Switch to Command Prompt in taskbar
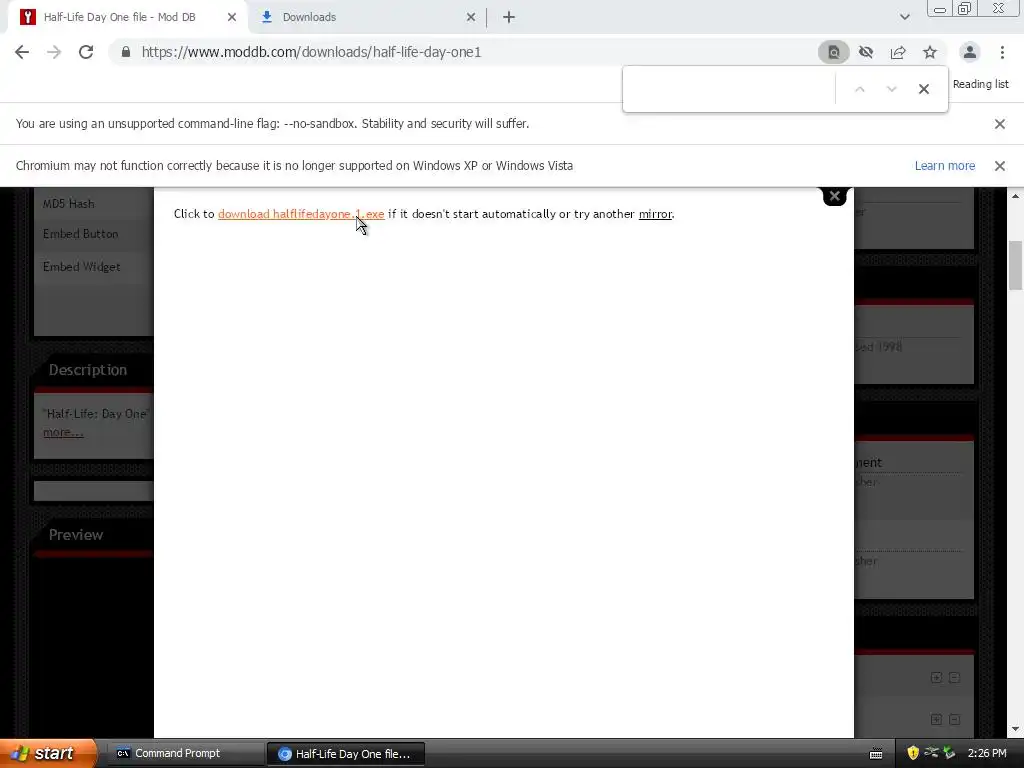This screenshot has width=1024, height=768. [x=184, y=753]
